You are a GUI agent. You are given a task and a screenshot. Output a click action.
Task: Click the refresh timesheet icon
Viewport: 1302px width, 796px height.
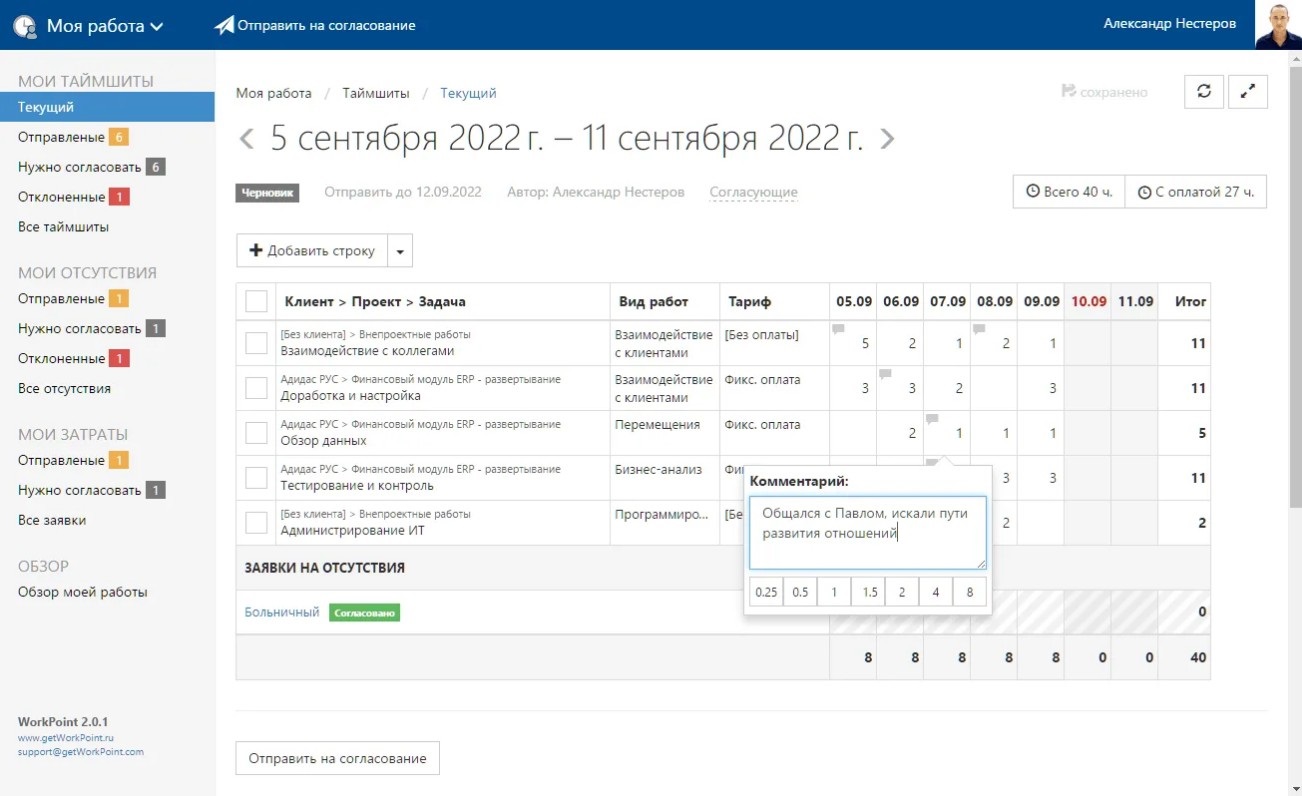pyautogui.click(x=1204, y=91)
